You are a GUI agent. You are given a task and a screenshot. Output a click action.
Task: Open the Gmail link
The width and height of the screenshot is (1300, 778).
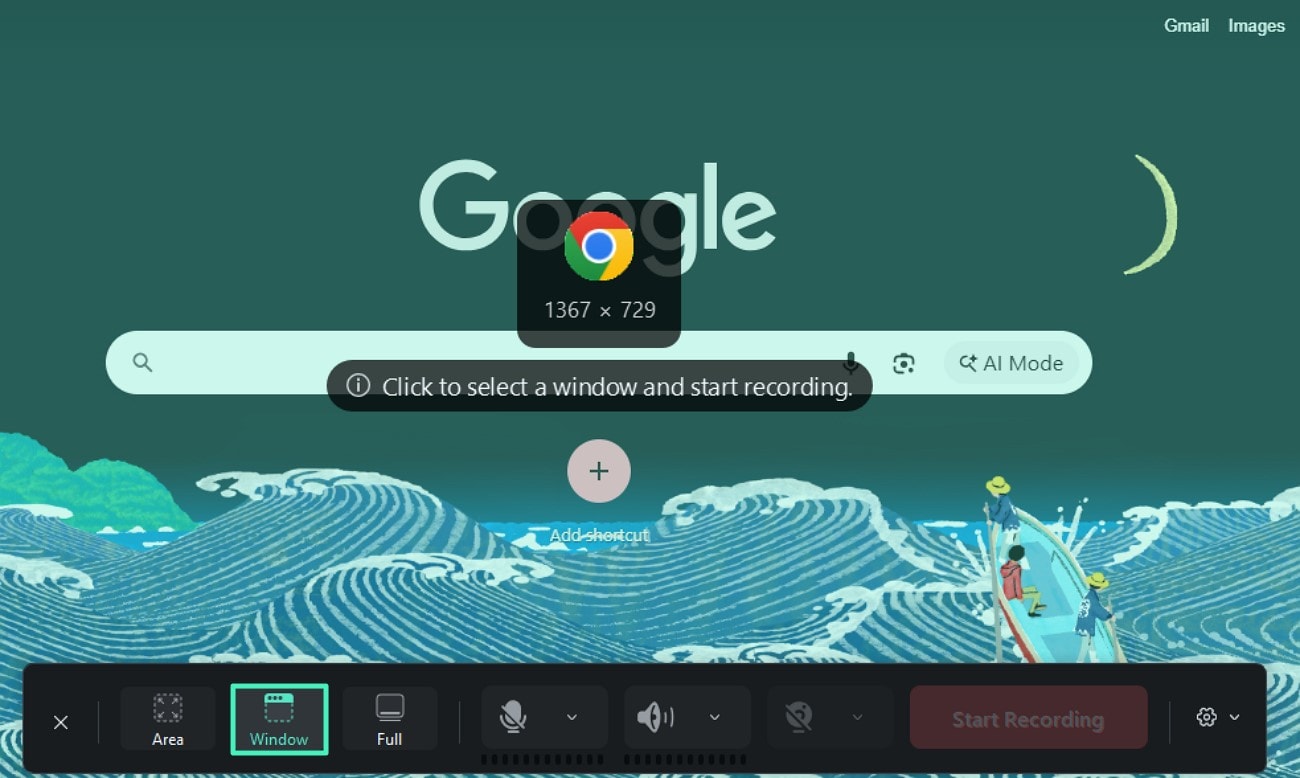[x=1187, y=26]
